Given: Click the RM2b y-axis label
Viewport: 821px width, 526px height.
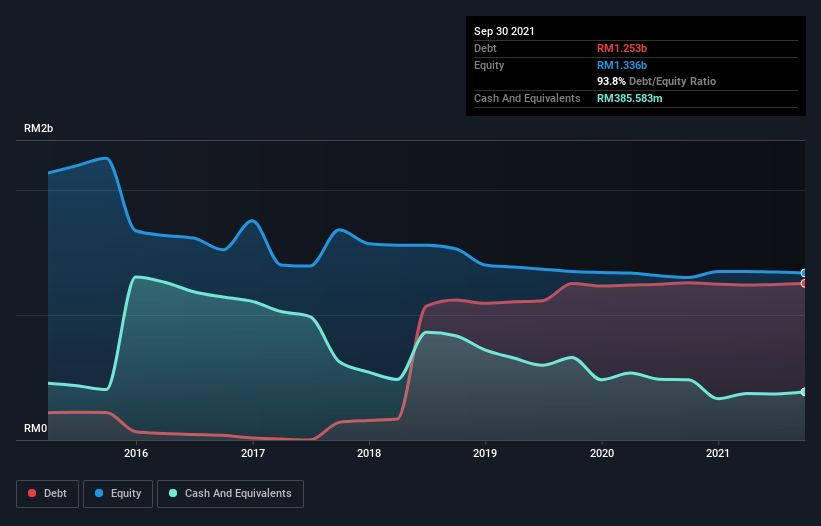Looking at the screenshot, I should 39,128.
